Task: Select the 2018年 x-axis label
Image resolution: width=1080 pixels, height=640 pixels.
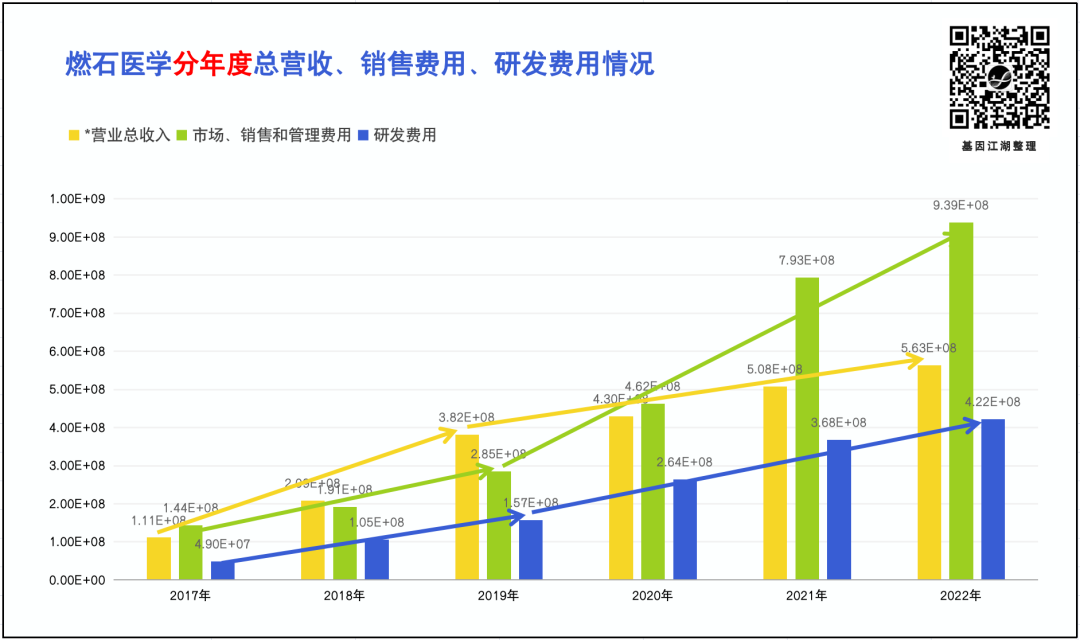Action: 344,595
